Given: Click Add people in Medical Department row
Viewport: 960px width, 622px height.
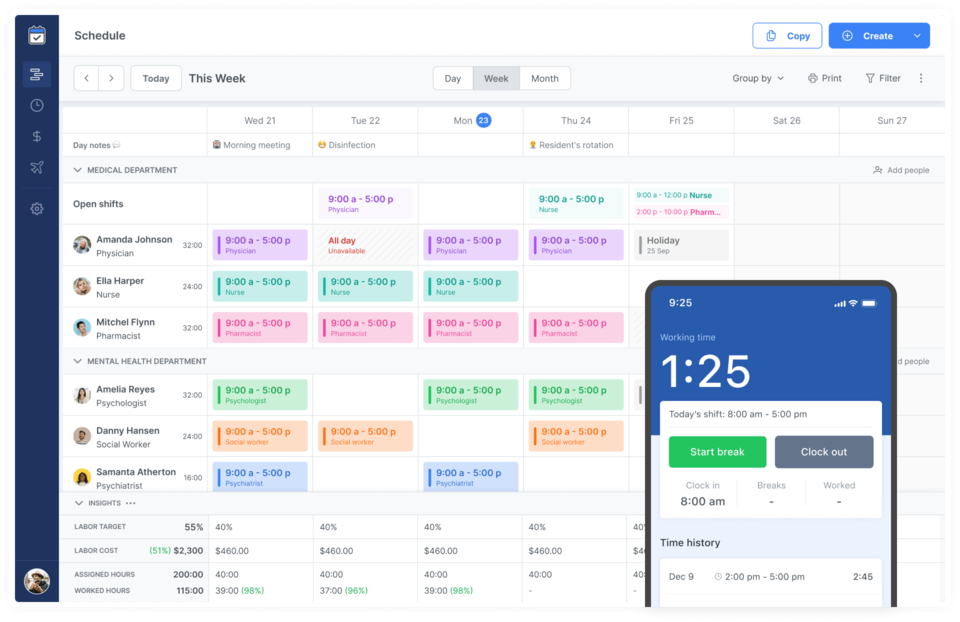Looking at the screenshot, I should 900,170.
